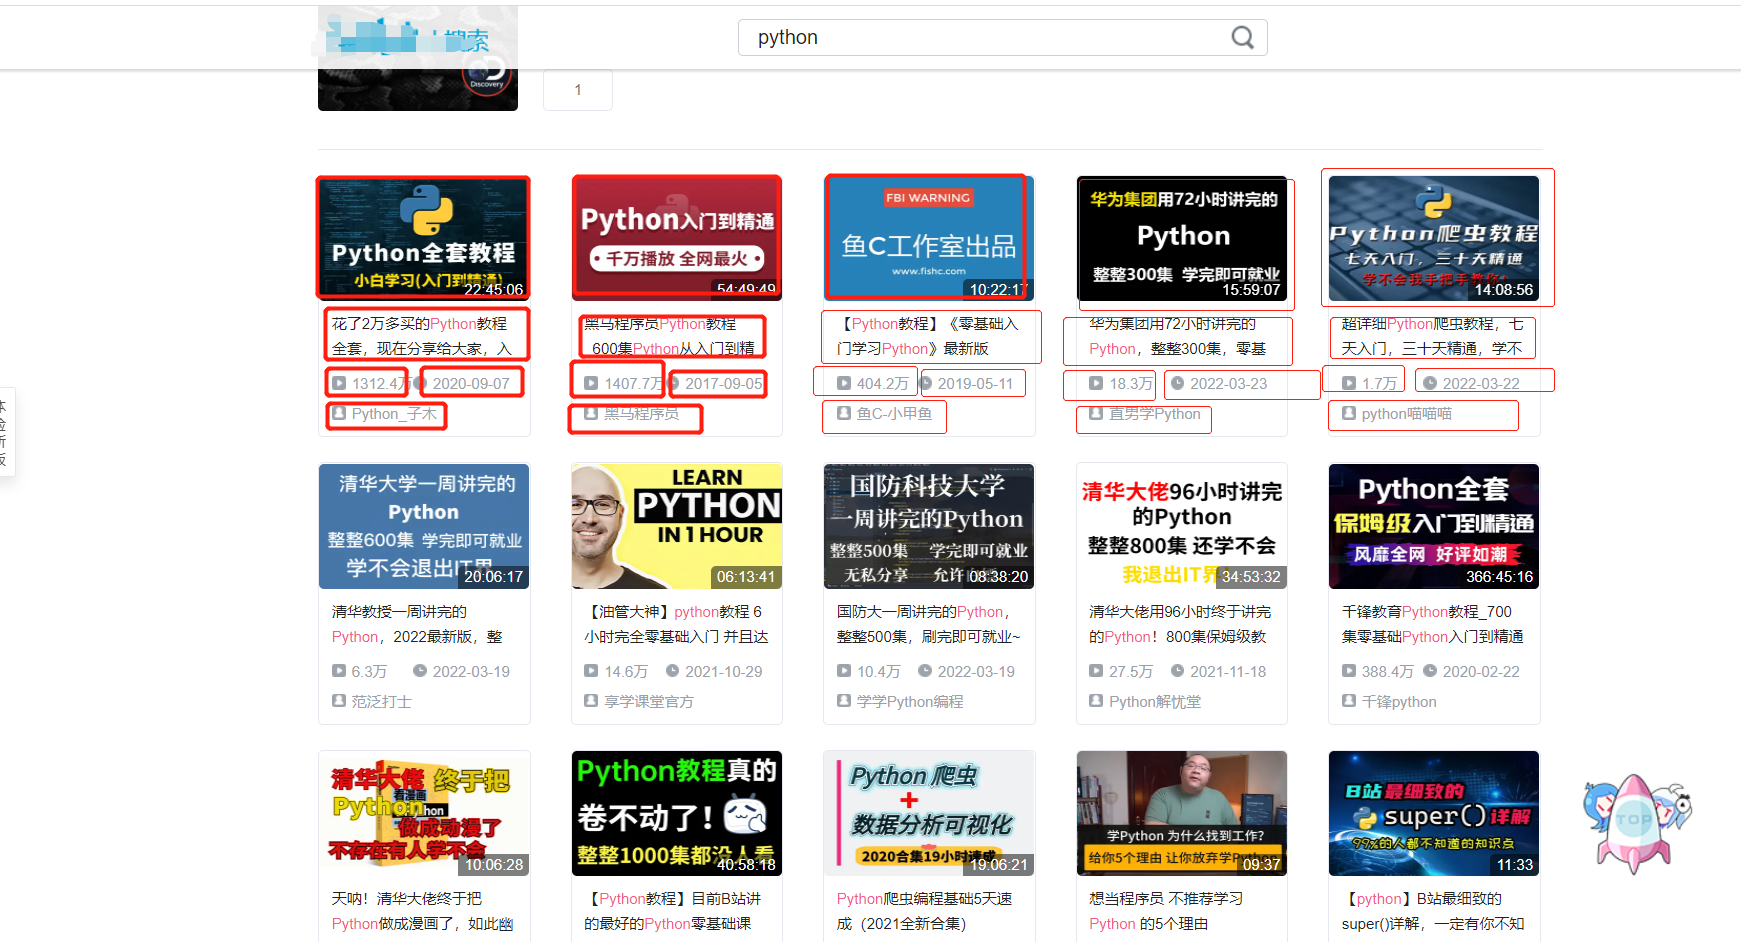Open title 【Python教程】目前B站讲的最好的

673,911
